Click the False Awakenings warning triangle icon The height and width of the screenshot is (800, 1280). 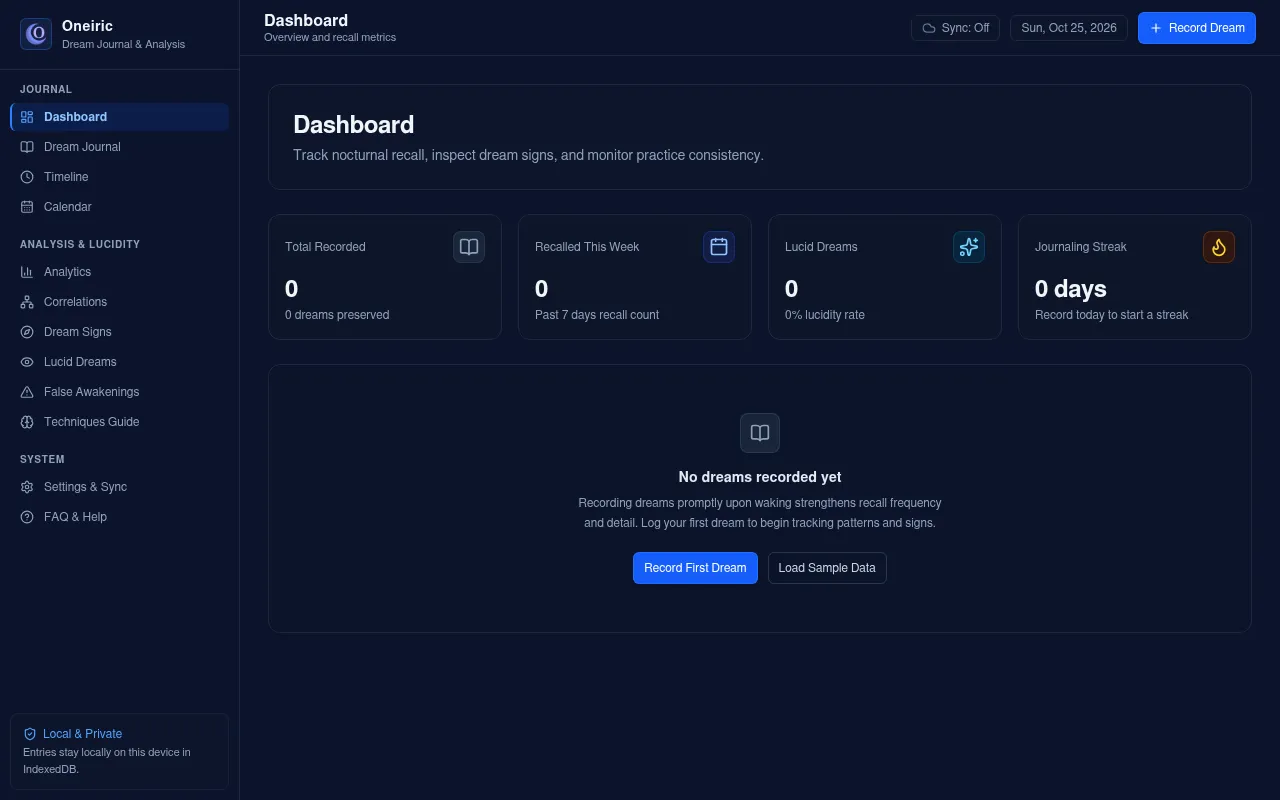coord(27,392)
